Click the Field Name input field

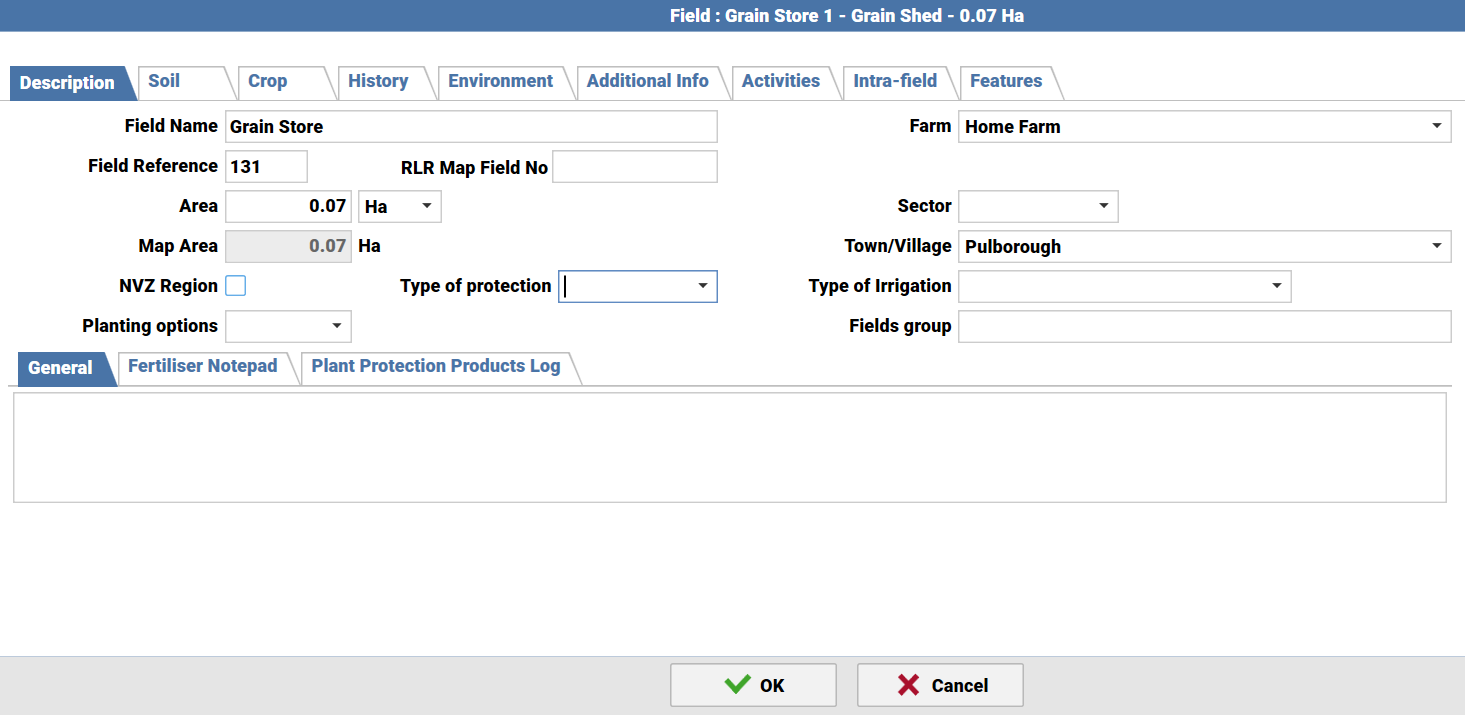[470, 127]
